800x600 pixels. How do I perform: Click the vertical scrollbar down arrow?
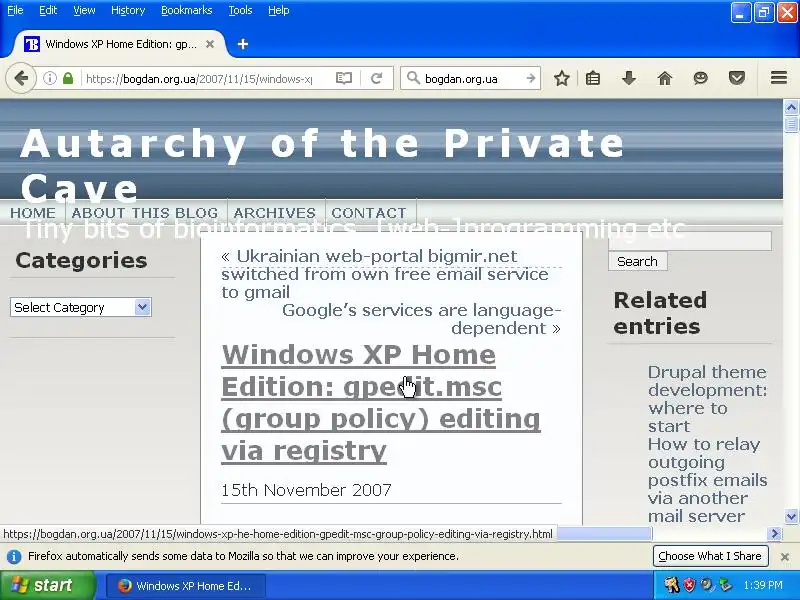pos(791,516)
